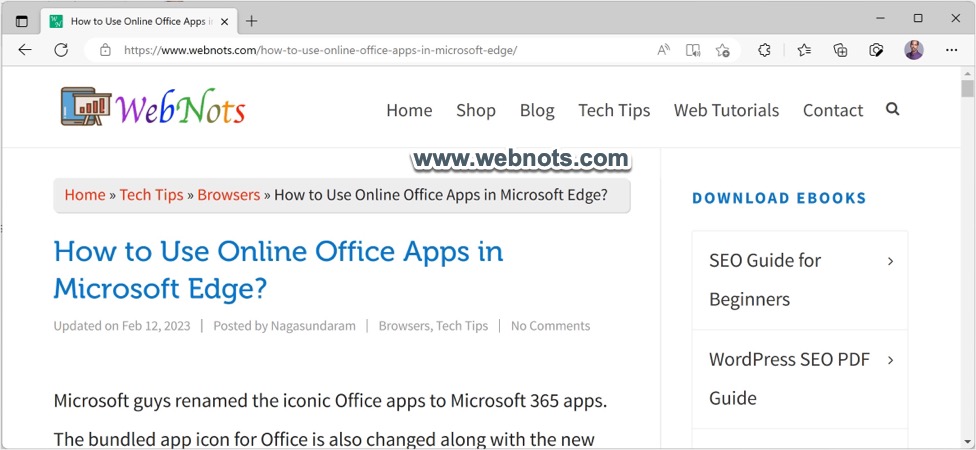Viewport: 976px width, 450px height.
Task: Click the Home breadcrumb link
Action: [x=85, y=195]
